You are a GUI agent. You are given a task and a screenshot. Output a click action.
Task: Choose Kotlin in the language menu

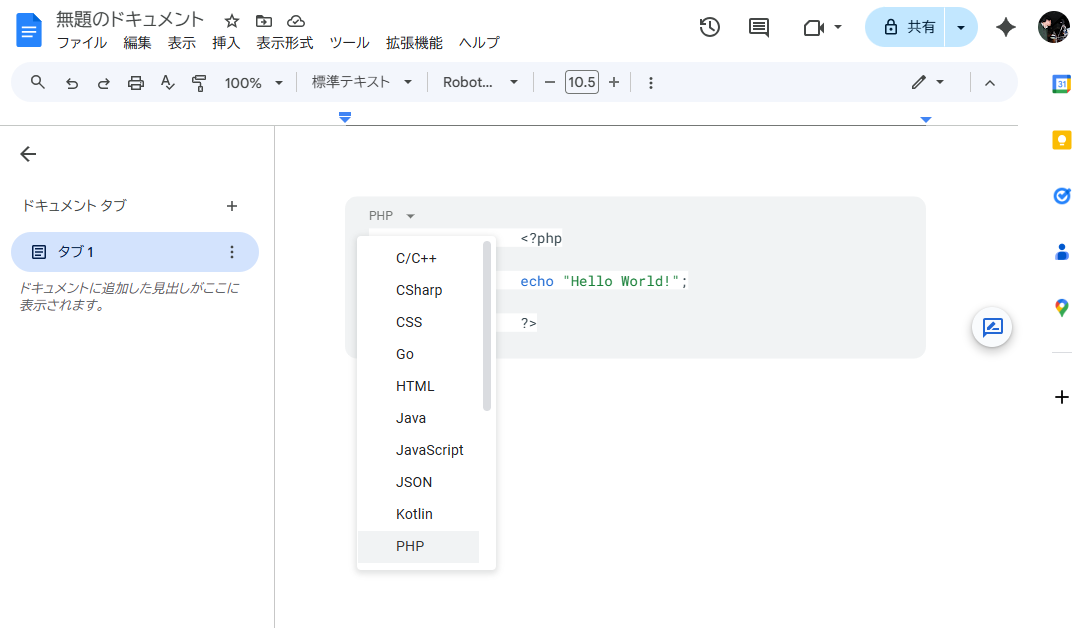tap(414, 514)
